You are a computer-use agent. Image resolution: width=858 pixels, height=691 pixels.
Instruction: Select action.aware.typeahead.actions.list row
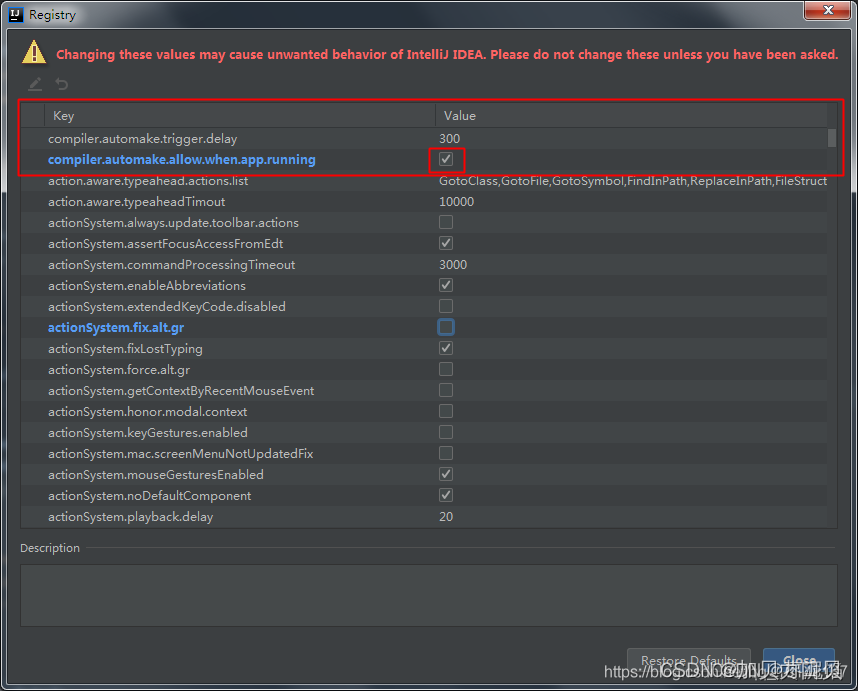pyautogui.click(x=424, y=181)
